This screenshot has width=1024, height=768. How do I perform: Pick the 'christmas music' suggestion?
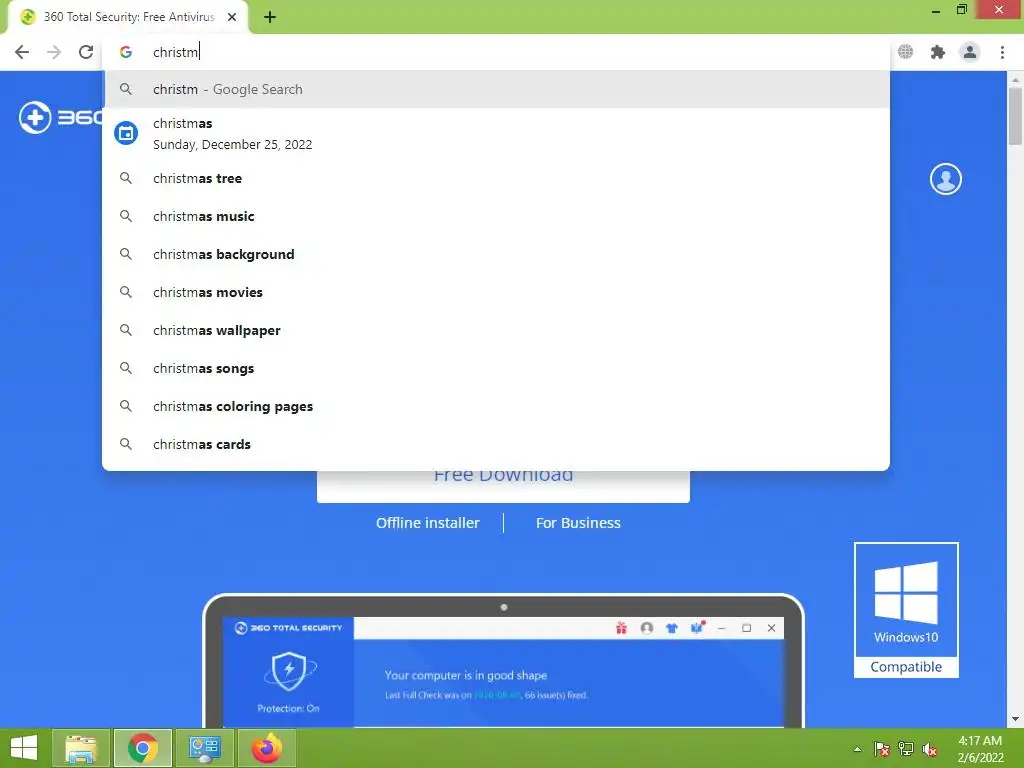pos(496,216)
